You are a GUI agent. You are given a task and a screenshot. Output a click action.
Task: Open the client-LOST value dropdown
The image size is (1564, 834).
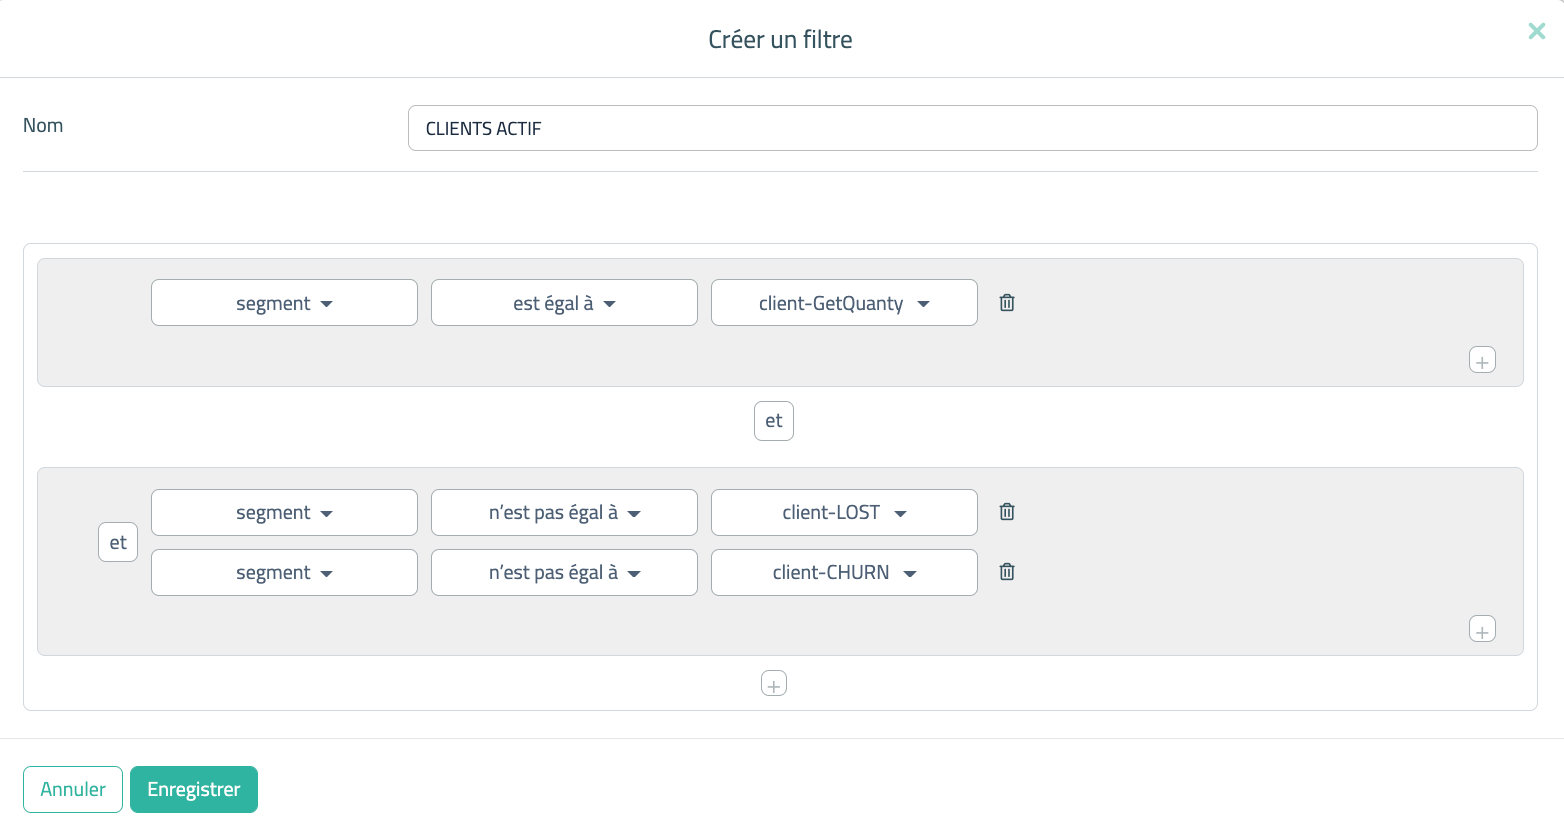(844, 513)
